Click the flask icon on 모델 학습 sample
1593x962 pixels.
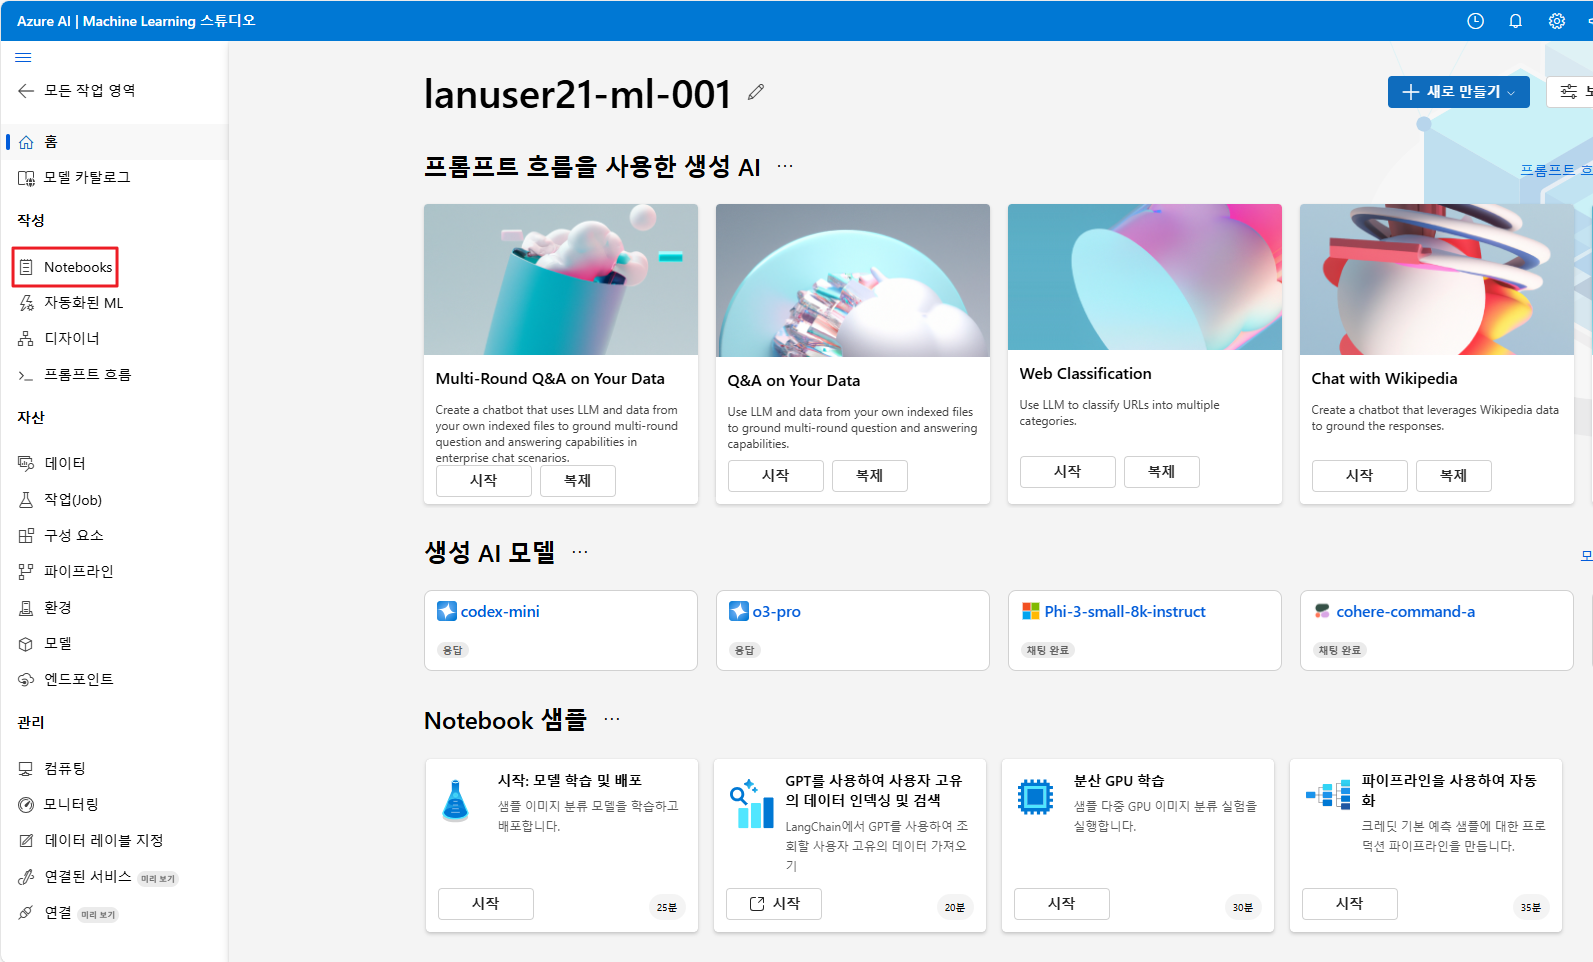pos(456,800)
